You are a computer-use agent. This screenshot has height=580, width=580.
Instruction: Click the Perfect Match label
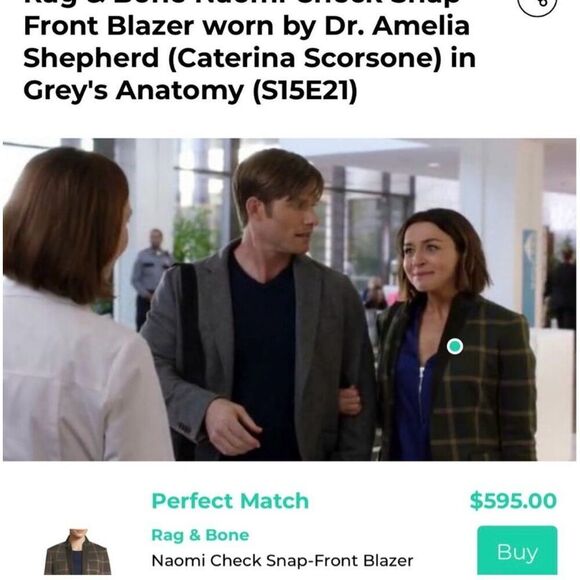tap(230, 501)
